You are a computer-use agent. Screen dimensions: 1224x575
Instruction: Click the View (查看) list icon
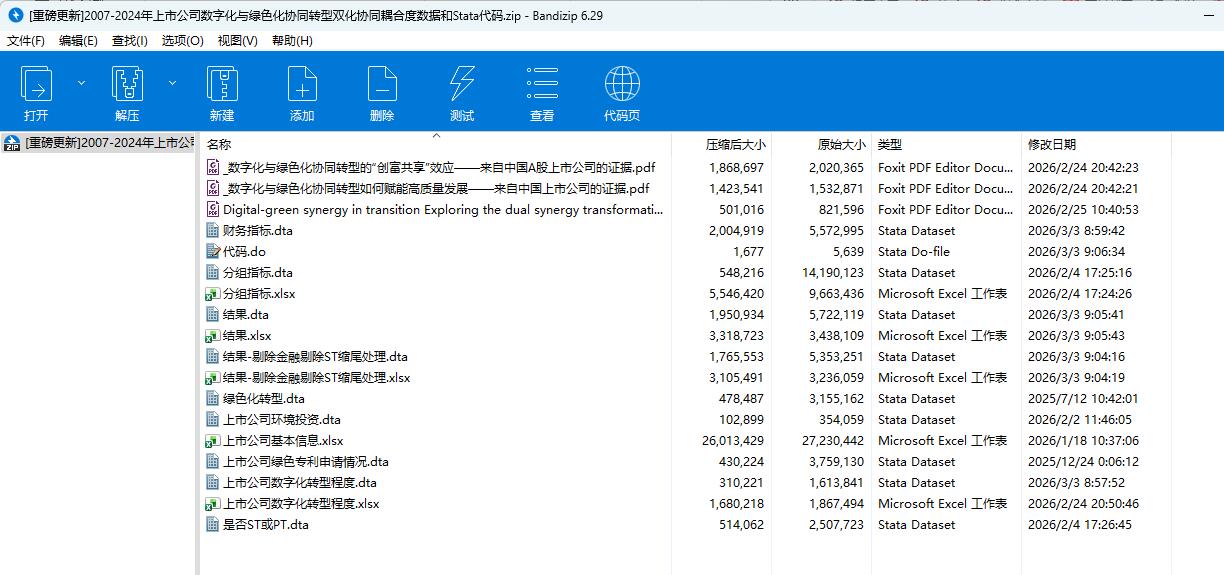[x=542, y=83]
